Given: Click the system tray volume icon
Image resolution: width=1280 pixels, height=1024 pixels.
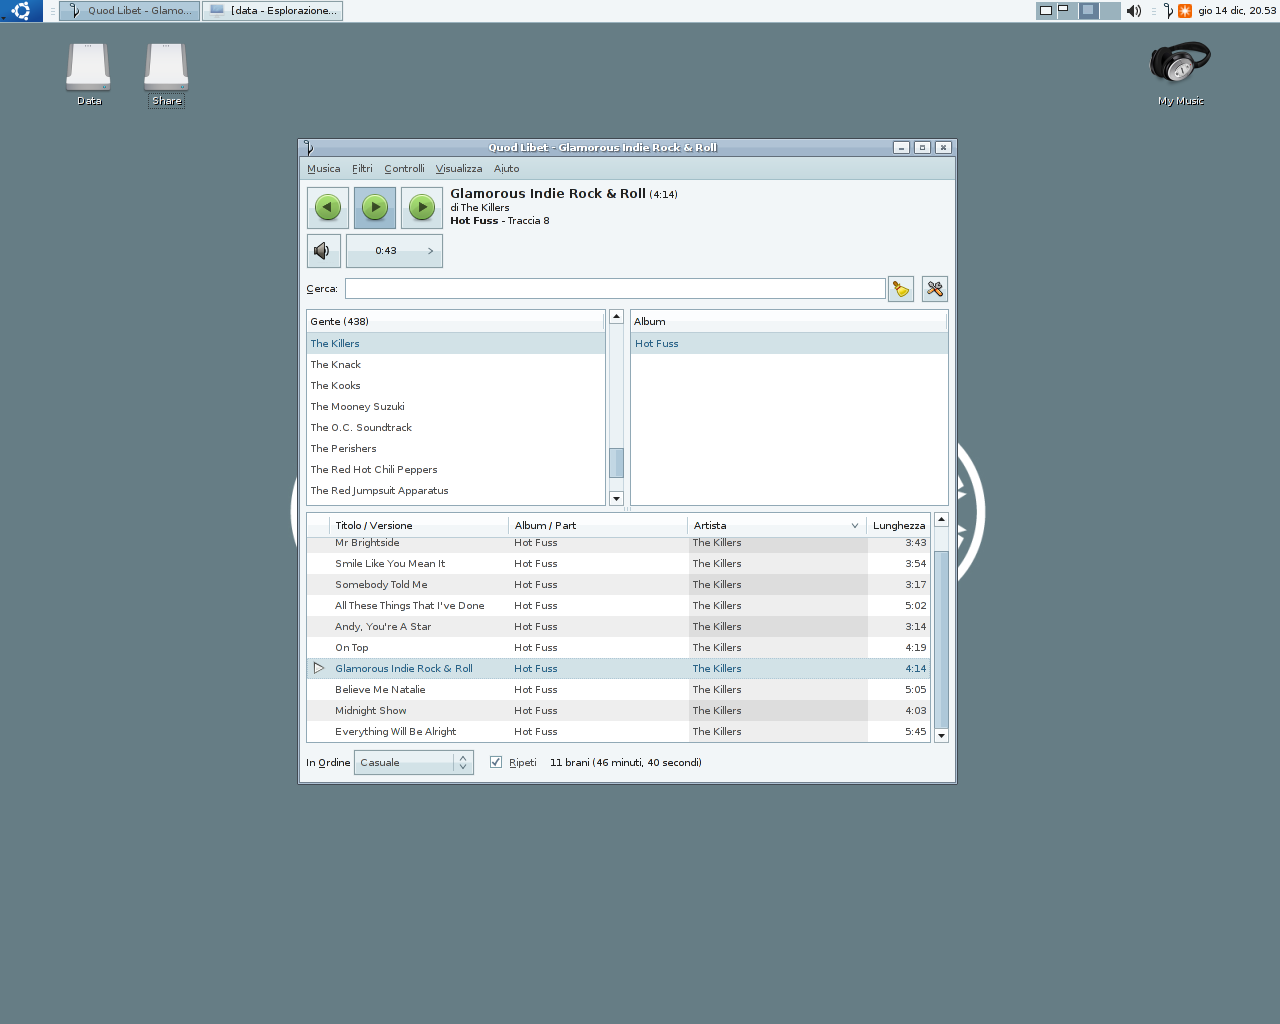Looking at the screenshot, I should 1134,11.
